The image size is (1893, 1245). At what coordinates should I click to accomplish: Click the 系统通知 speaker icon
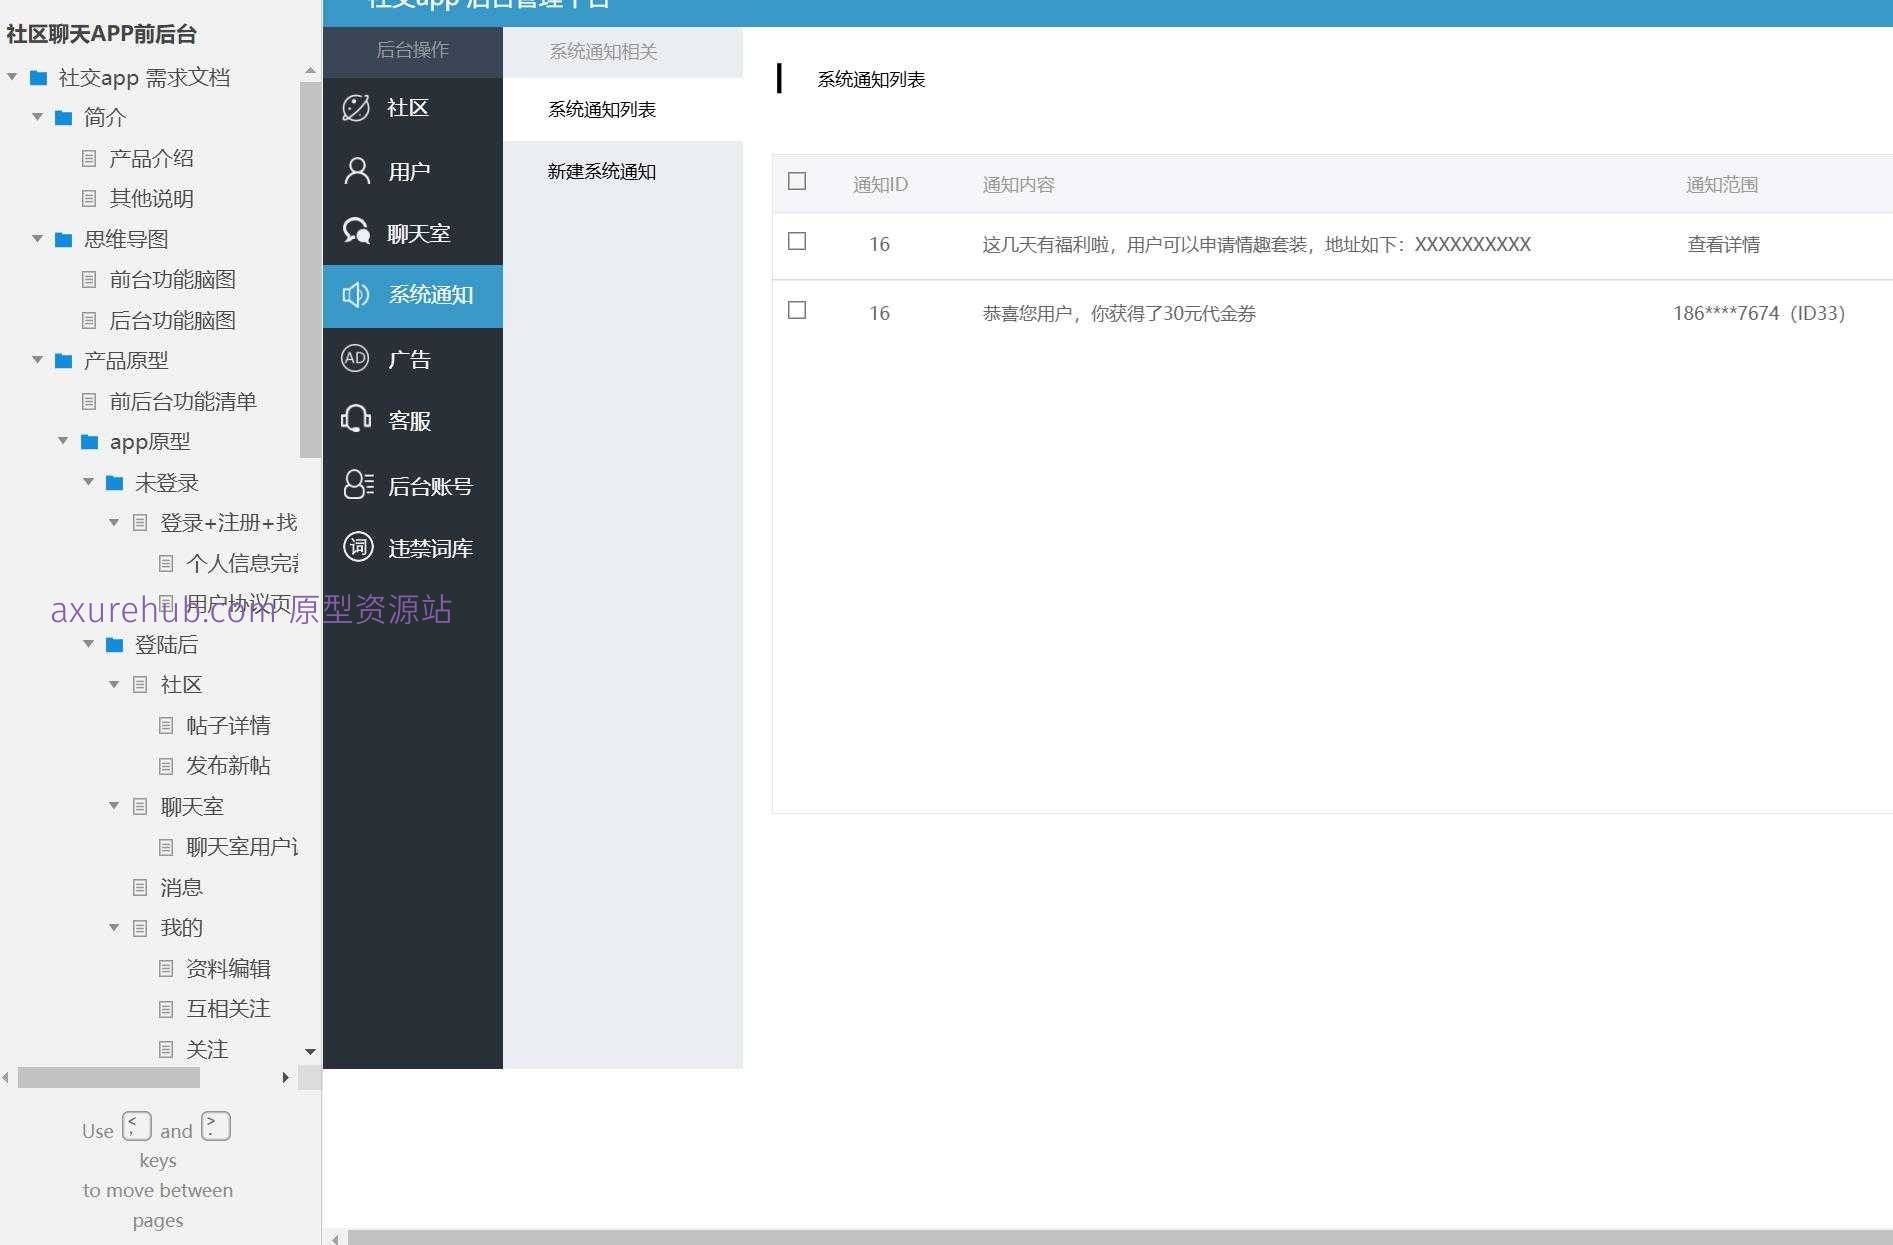click(x=356, y=295)
